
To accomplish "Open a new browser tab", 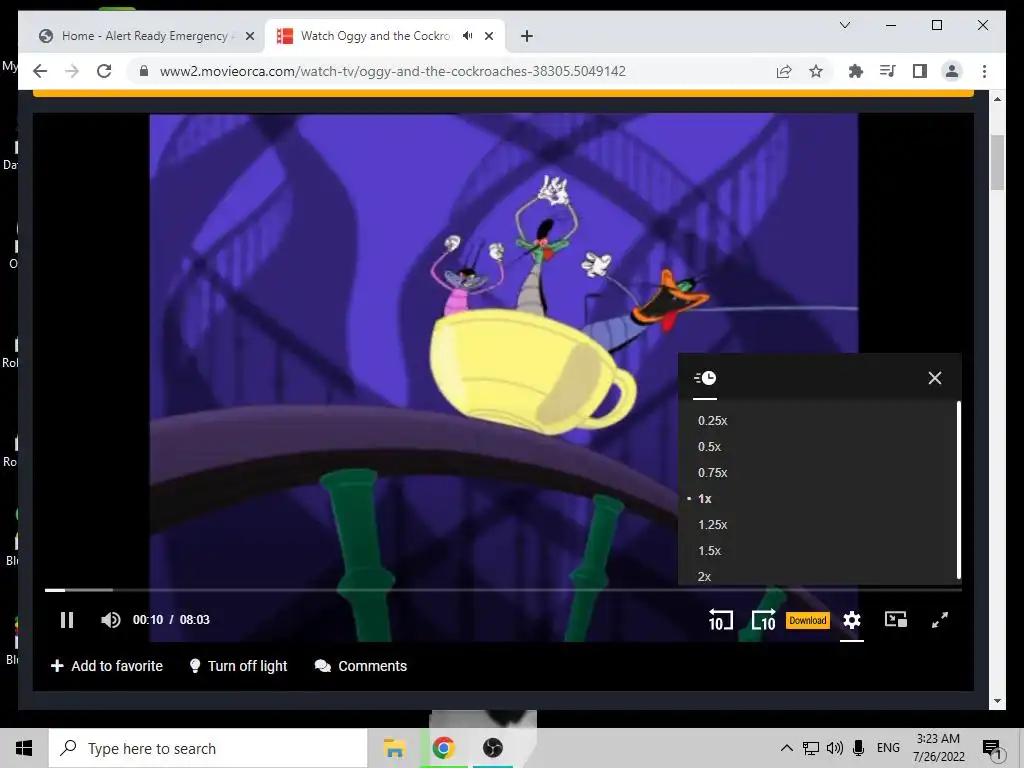I will pyautogui.click(x=527, y=37).
